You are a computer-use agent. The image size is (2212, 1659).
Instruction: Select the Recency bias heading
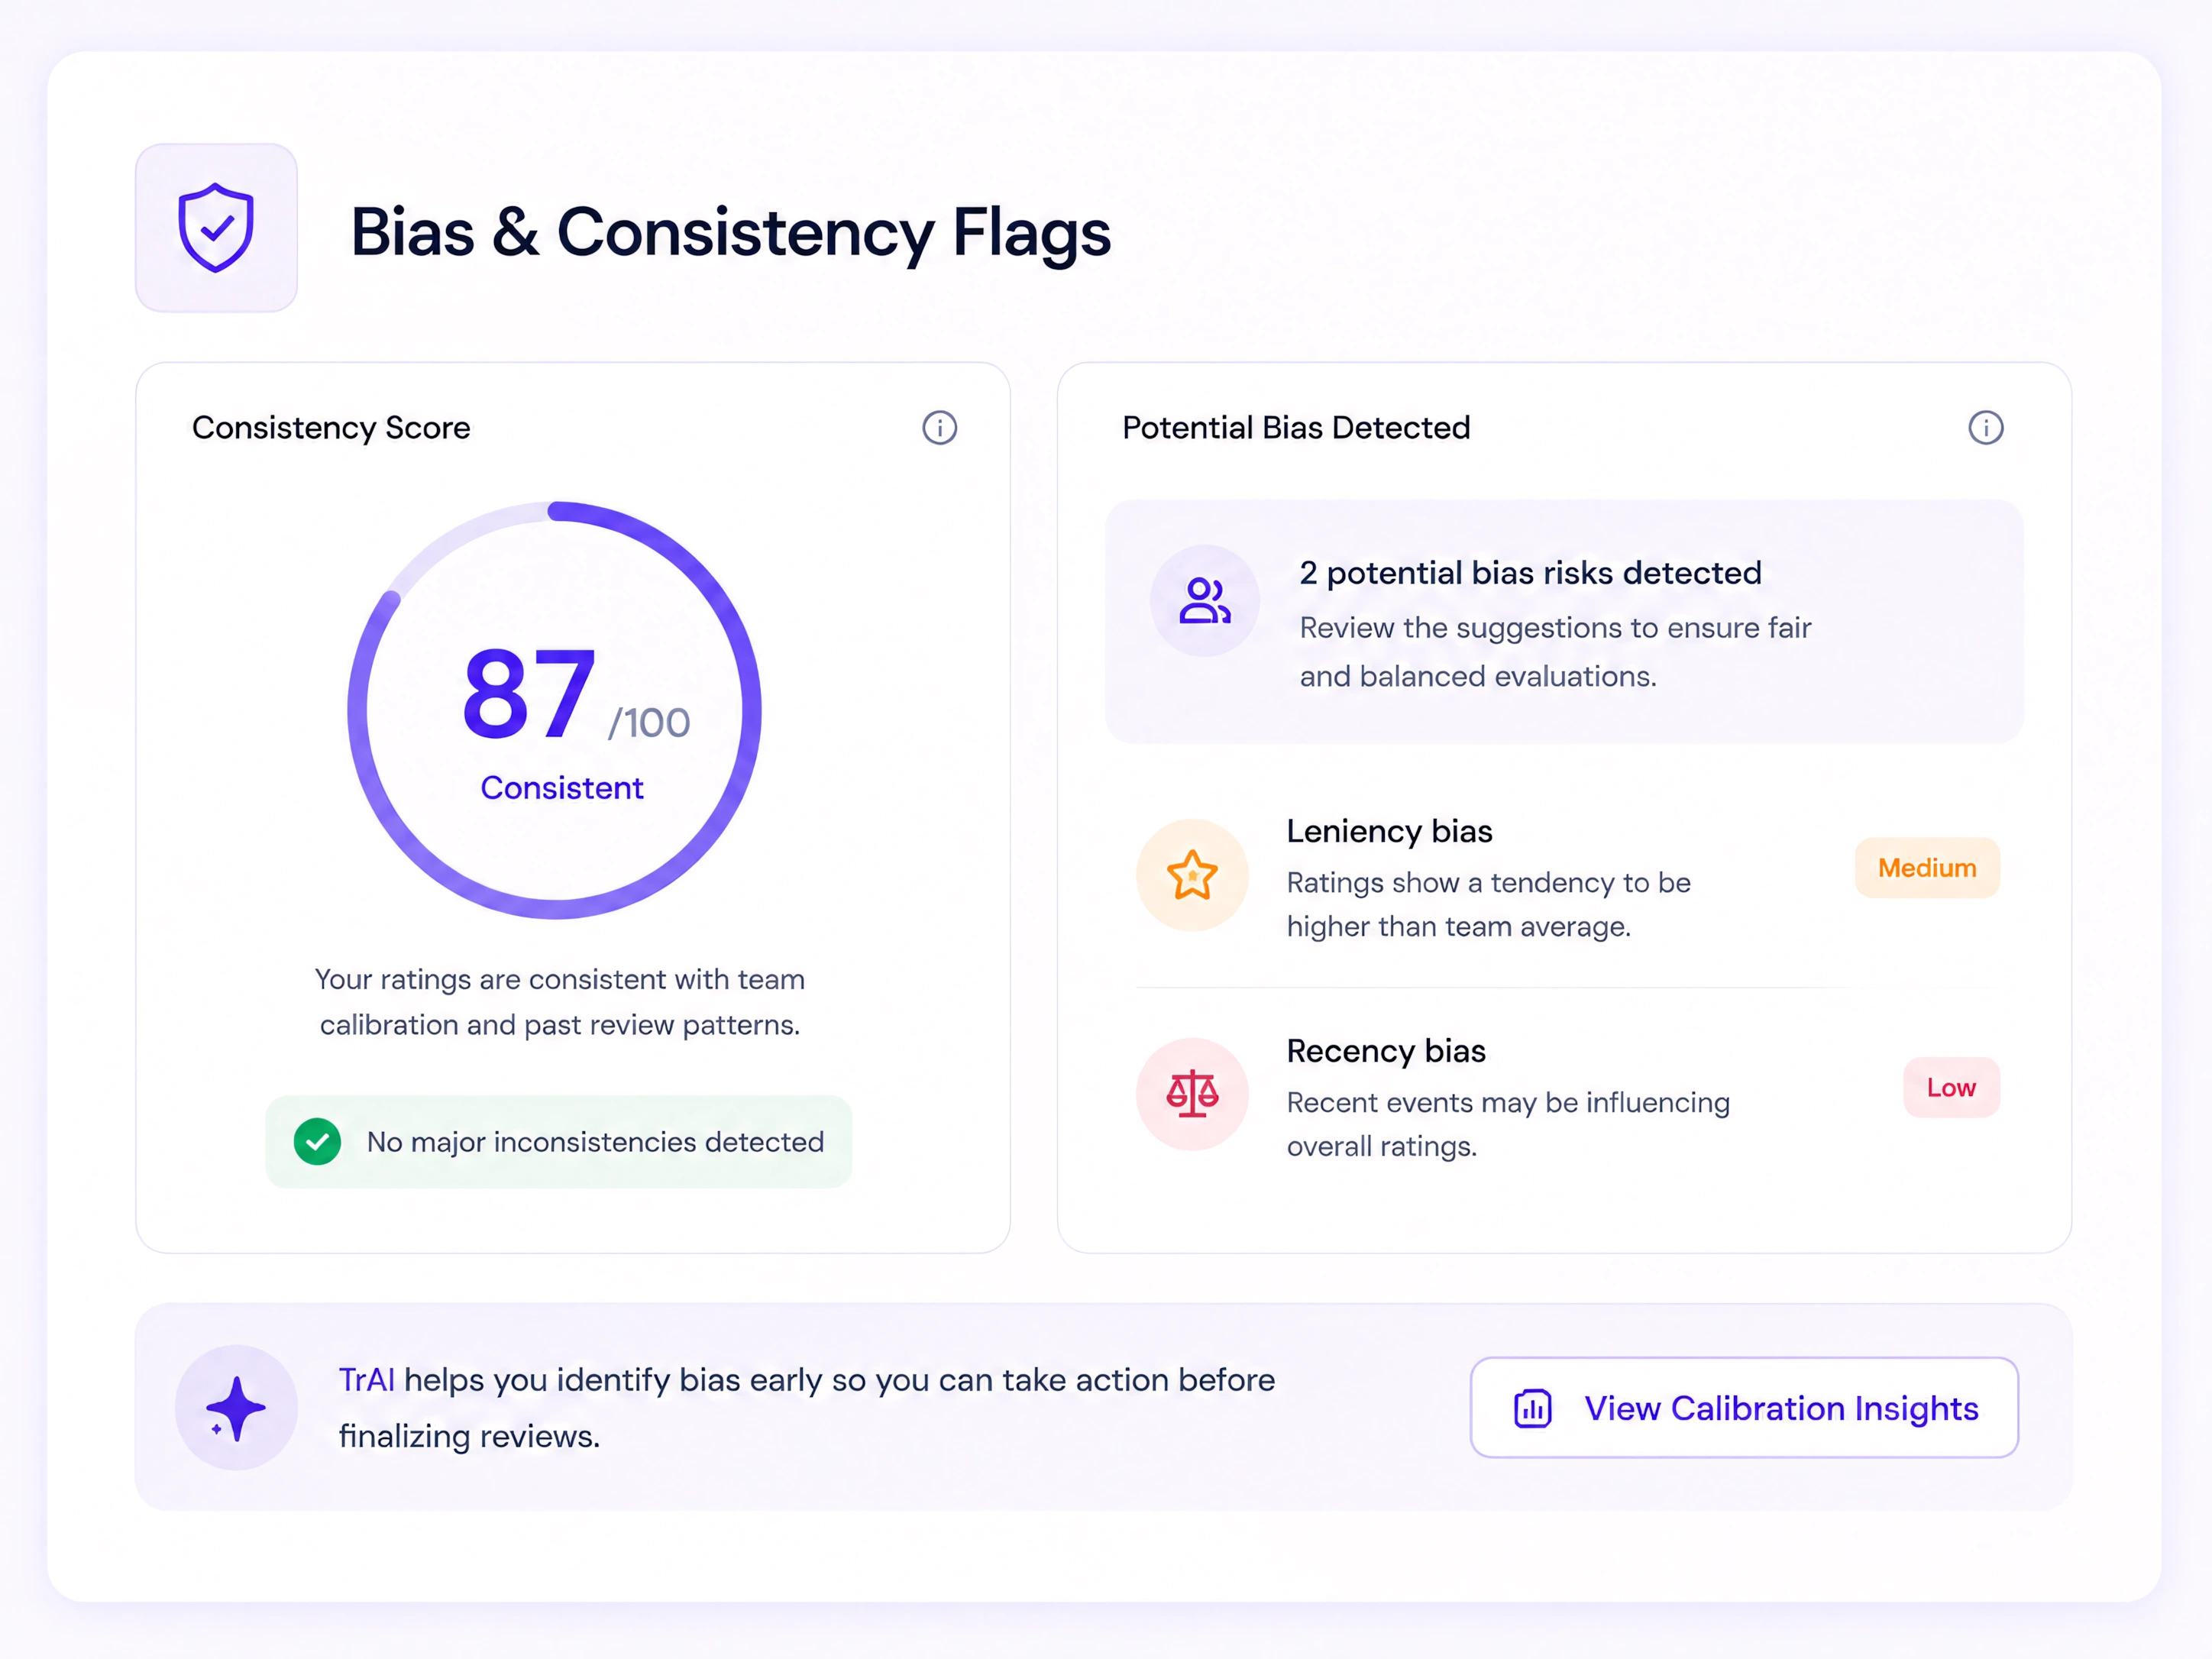click(1386, 1051)
